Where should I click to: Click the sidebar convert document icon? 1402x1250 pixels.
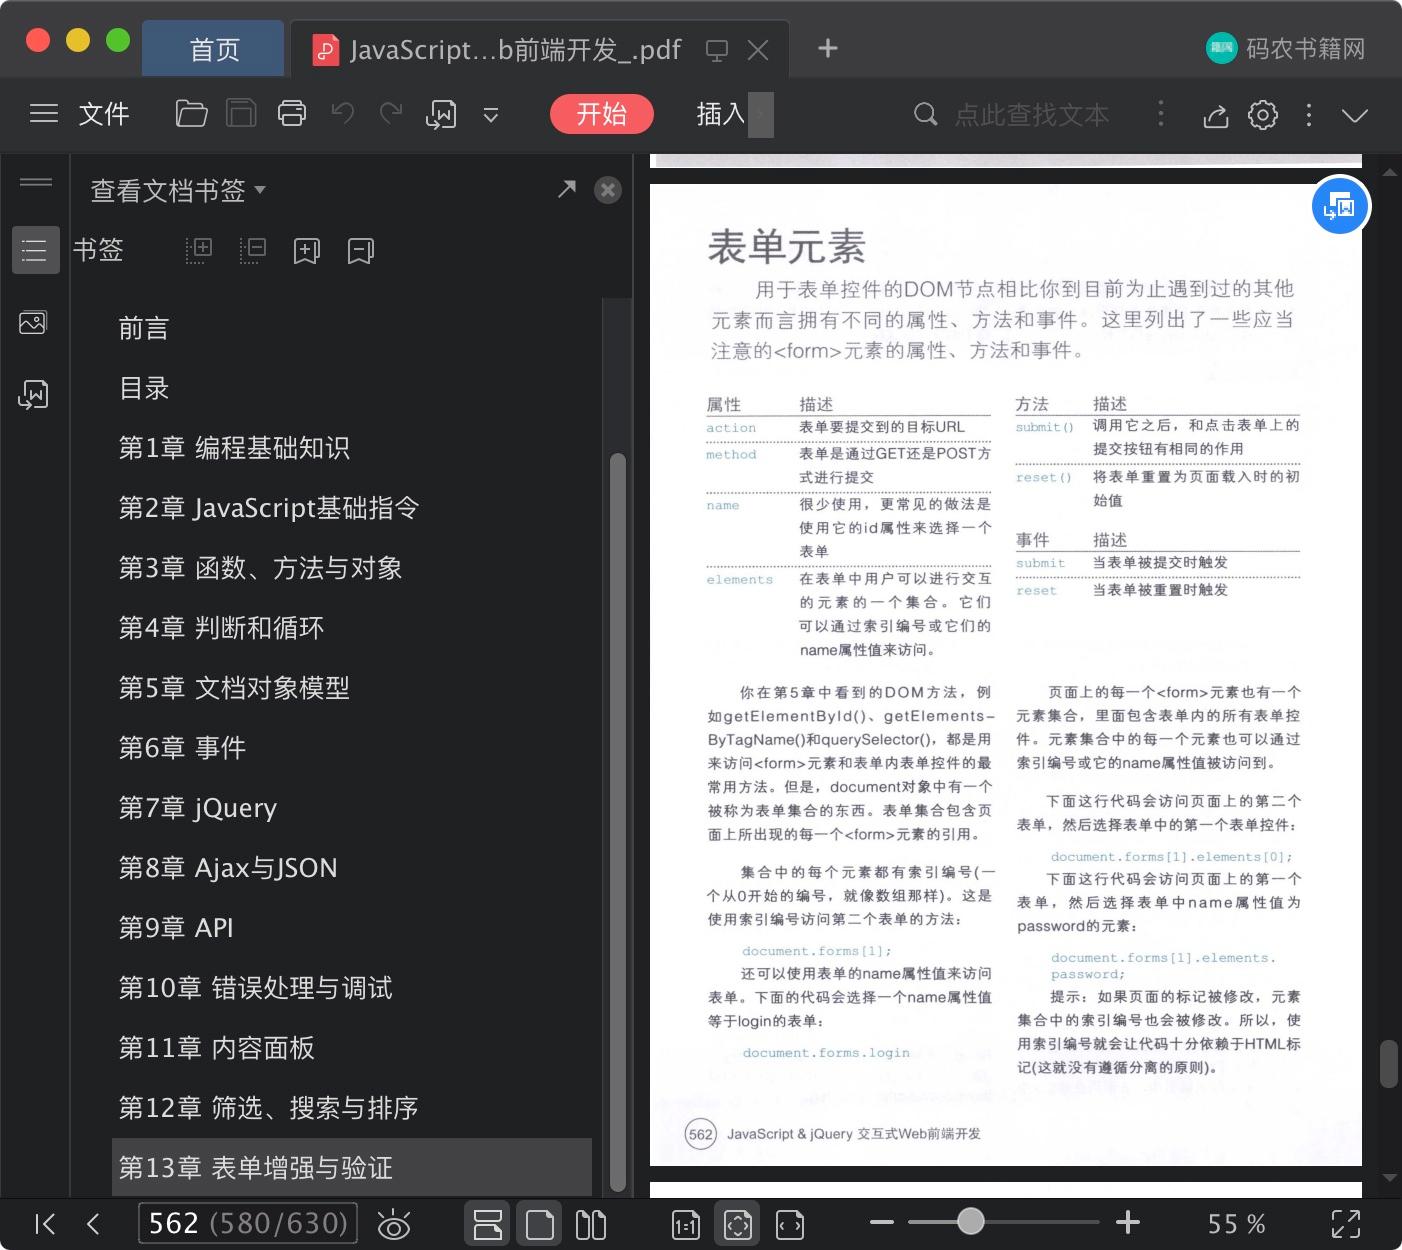pyautogui.click(x=33, y=394)
